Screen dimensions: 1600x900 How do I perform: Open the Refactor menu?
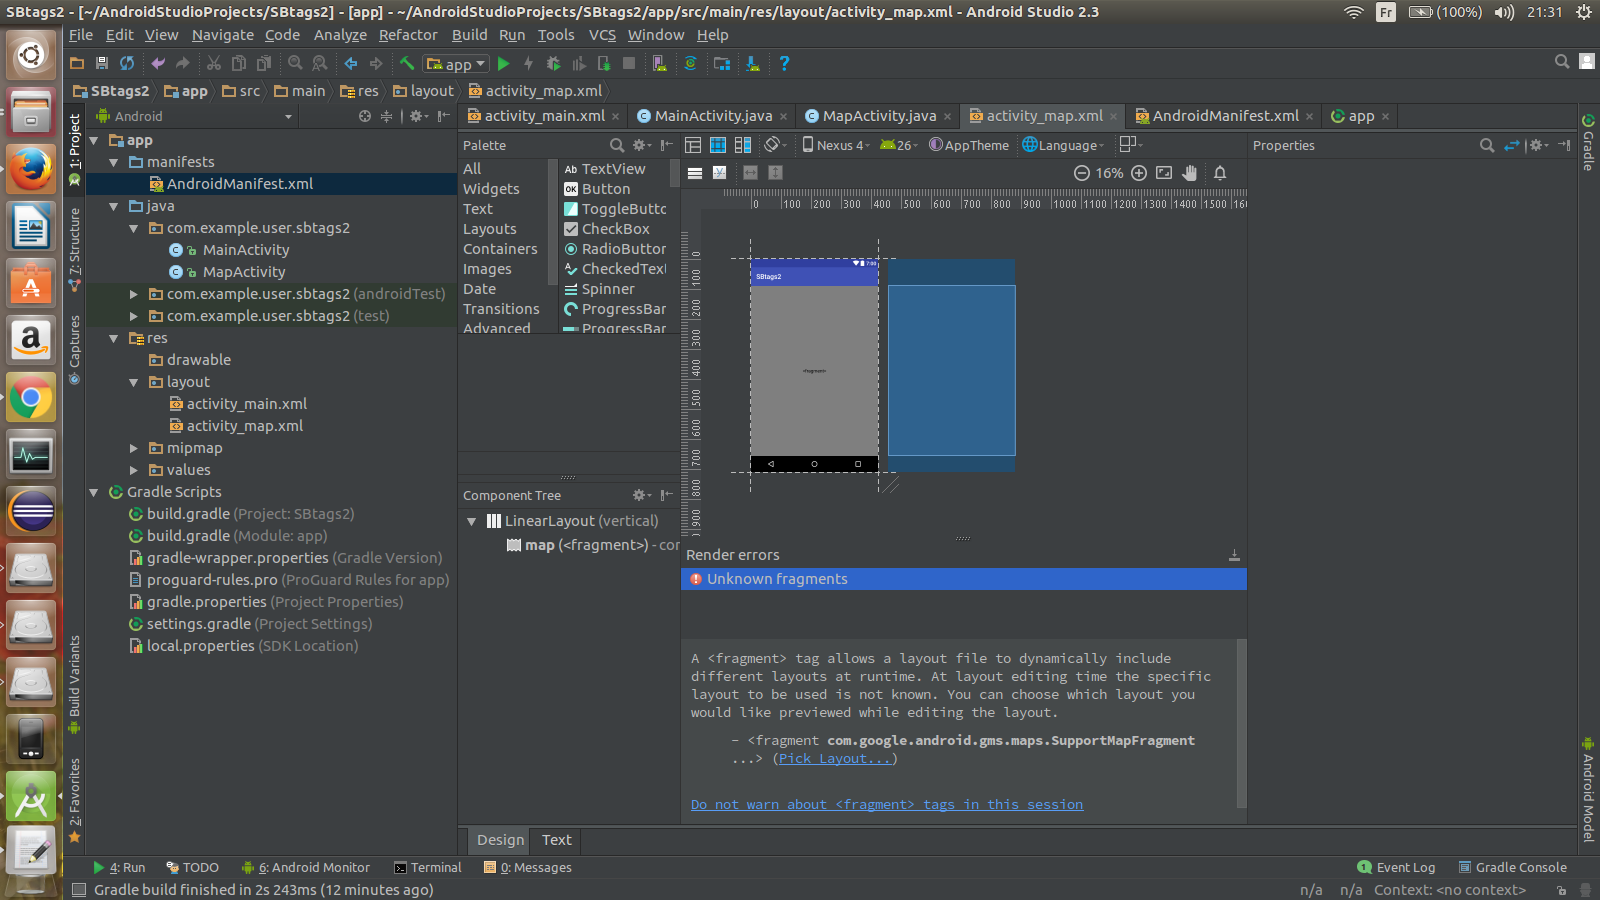[408, 35]
